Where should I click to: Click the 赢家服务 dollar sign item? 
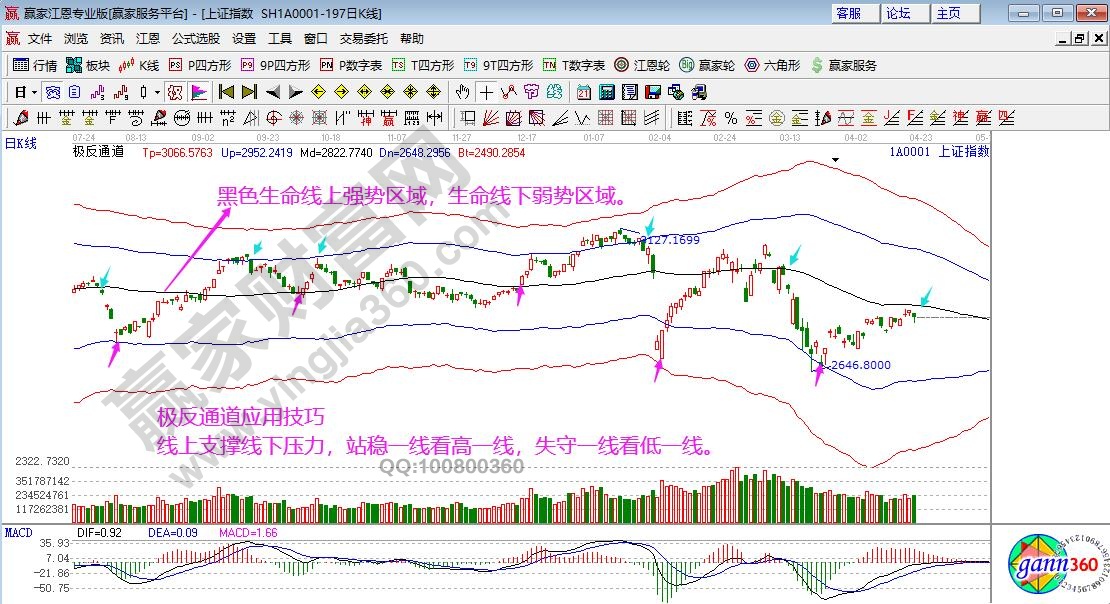click(x=844, y=65)
